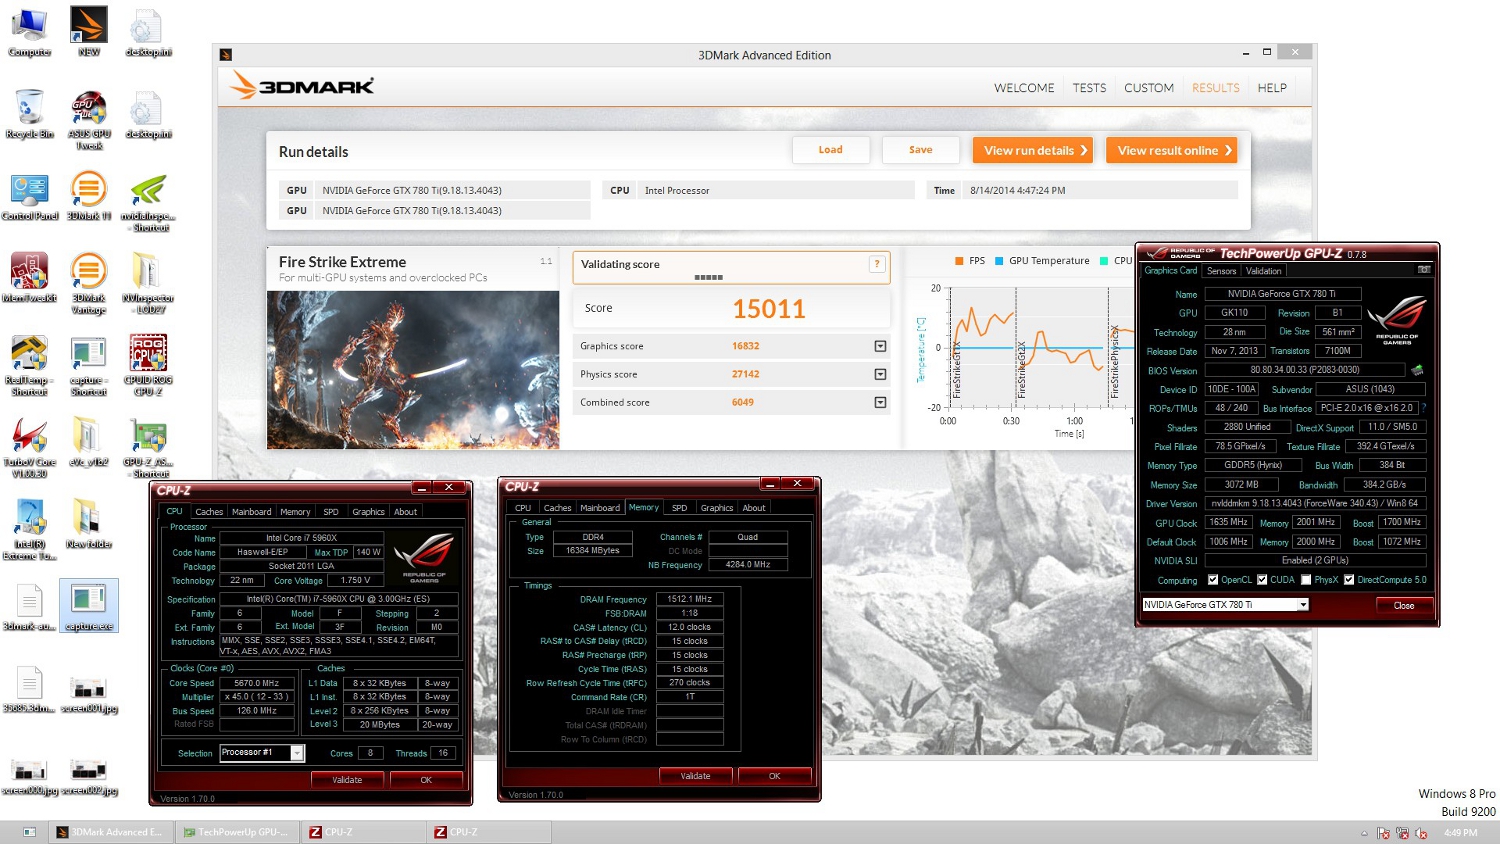Screen dimensions: 1500x844
Task: Launch the RealTemp shortcut icon
Action: click(x=29, y=366)
